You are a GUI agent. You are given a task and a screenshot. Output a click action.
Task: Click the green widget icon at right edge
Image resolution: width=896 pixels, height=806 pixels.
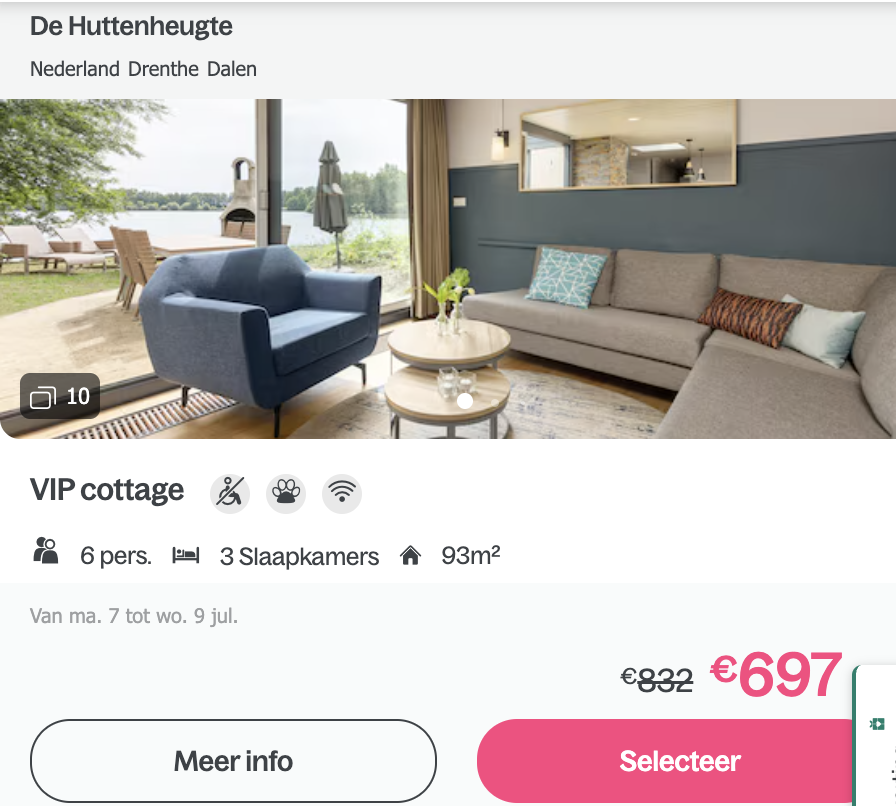pyautogui.click(x=877, y=724)
